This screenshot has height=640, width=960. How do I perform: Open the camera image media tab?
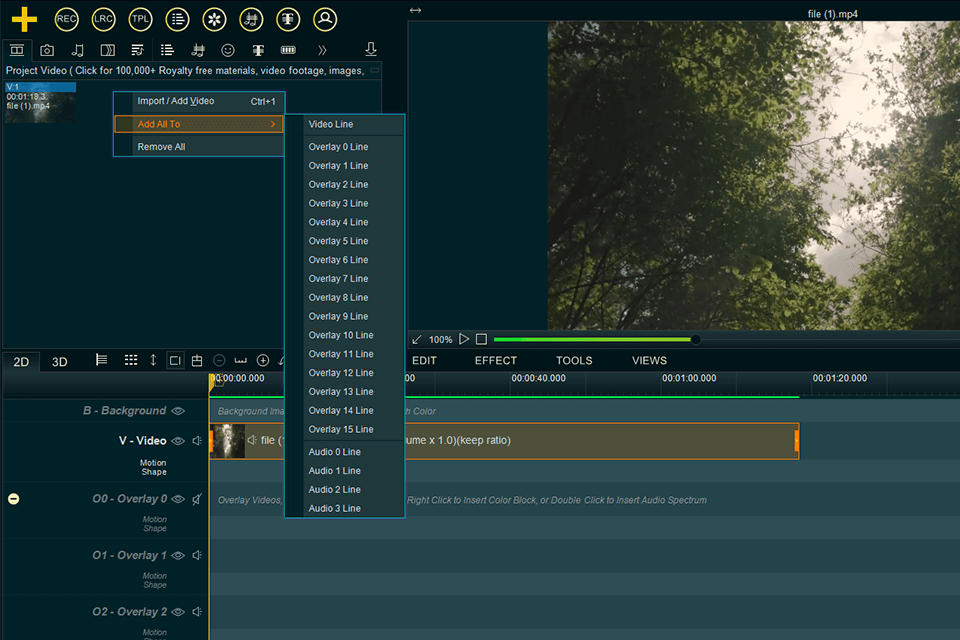(x=47, y=50)
